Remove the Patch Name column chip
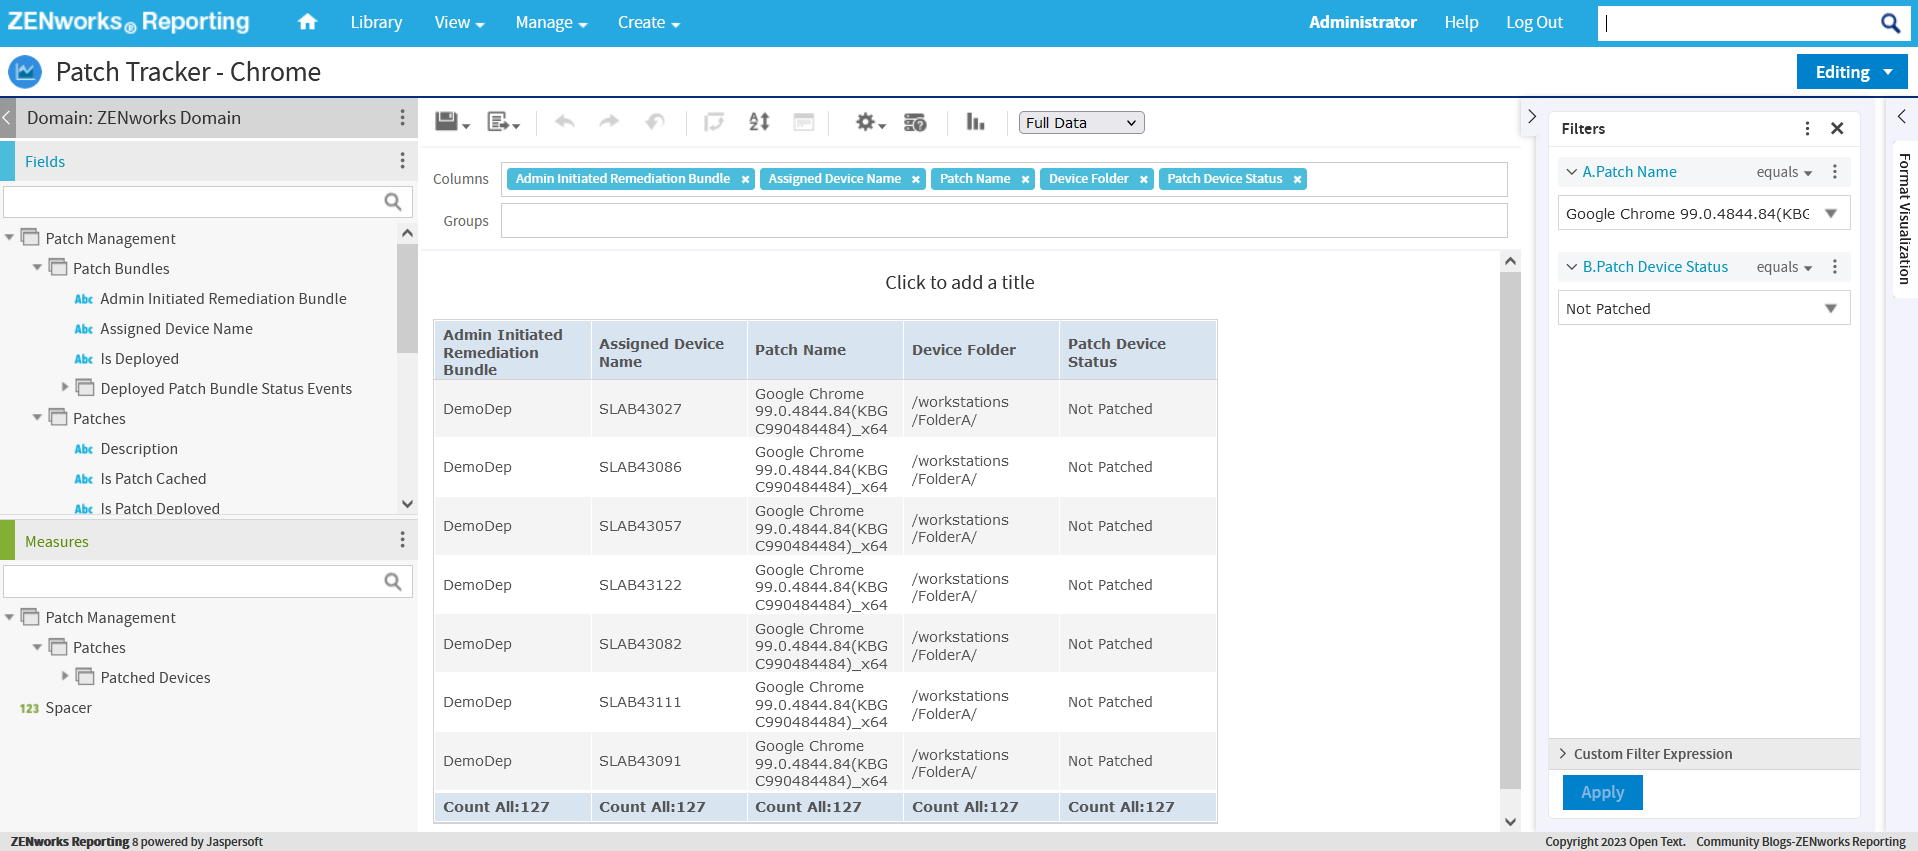This screenshot has width=1918, height=851. (x=1025, y=180)
